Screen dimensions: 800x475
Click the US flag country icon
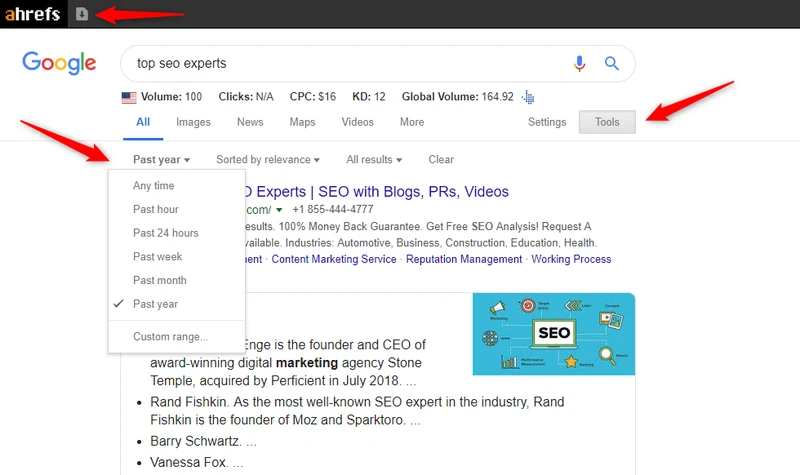pyautogui.click(x=129, y=97)
